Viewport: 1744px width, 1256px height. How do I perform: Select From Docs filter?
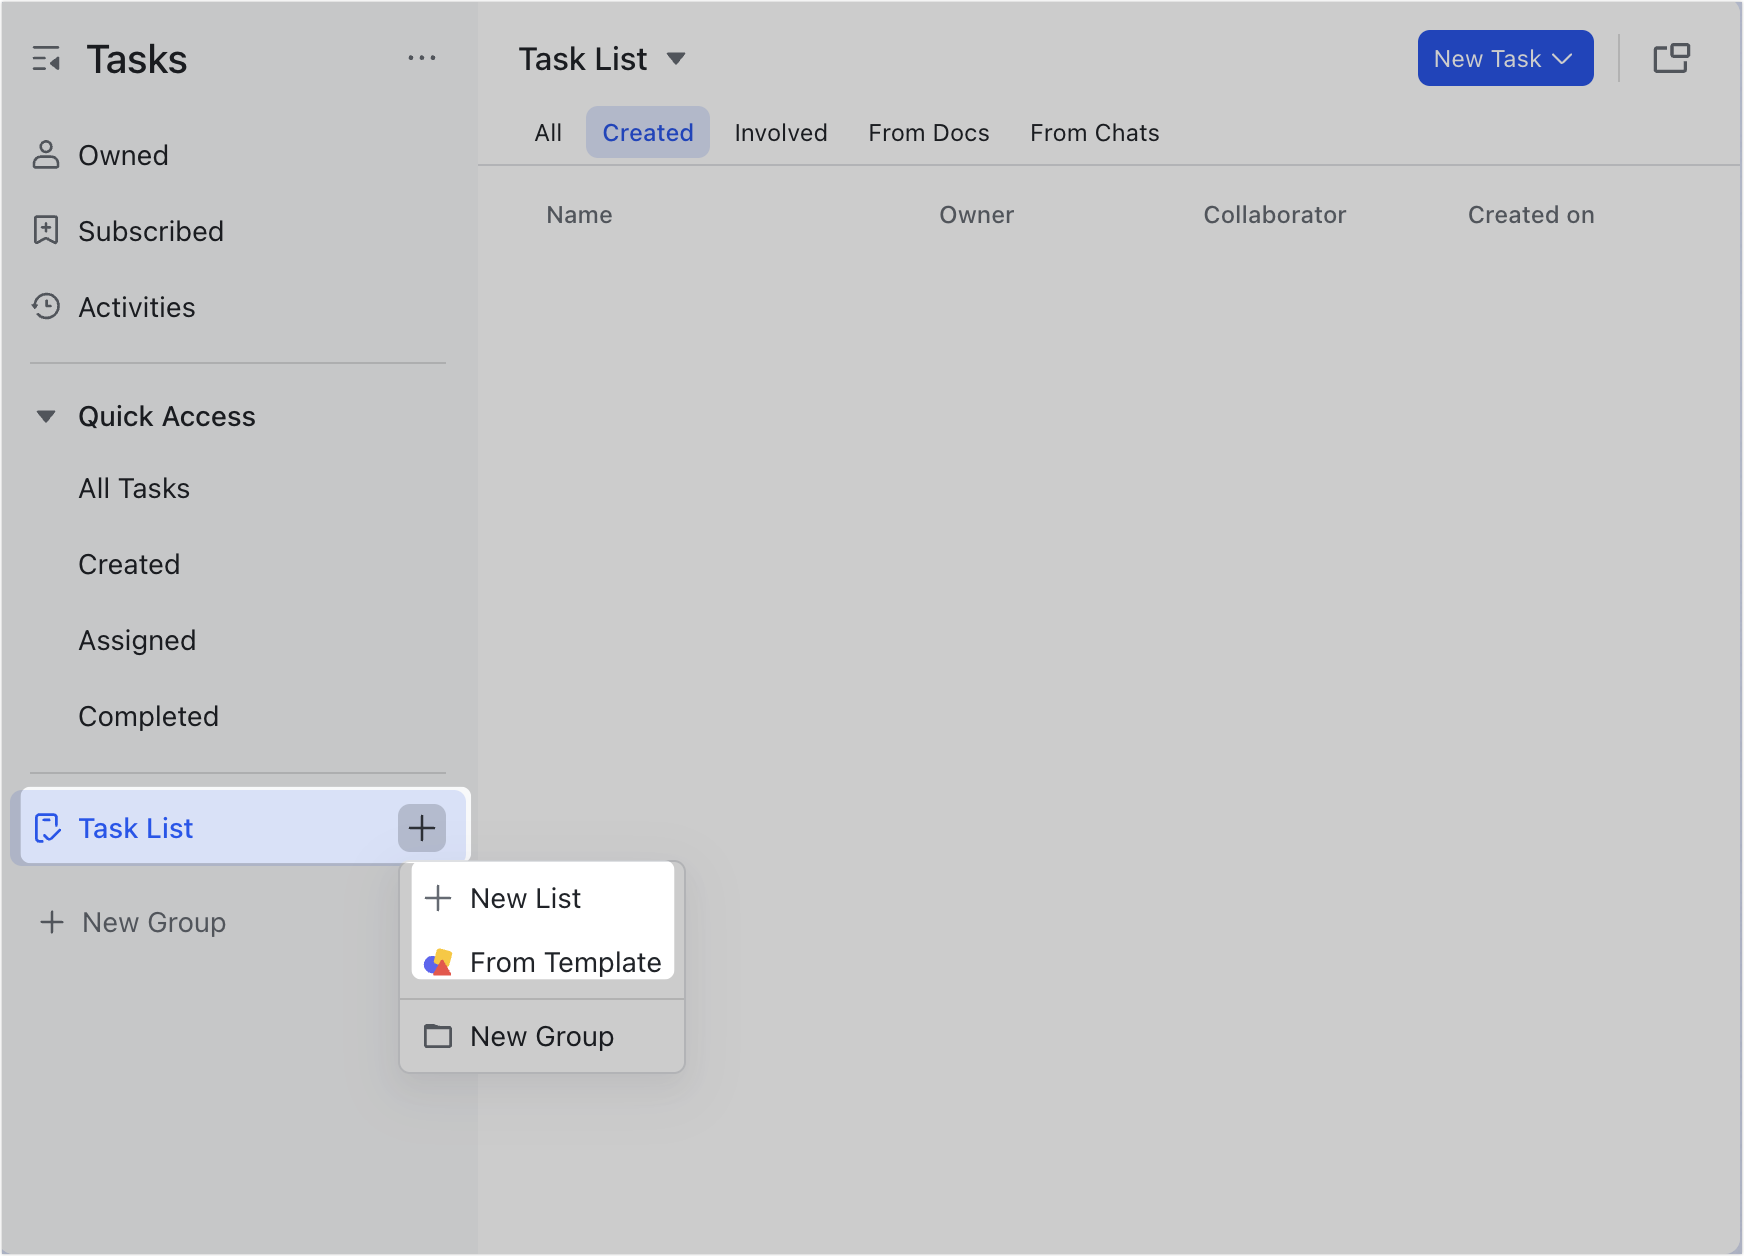928,132
